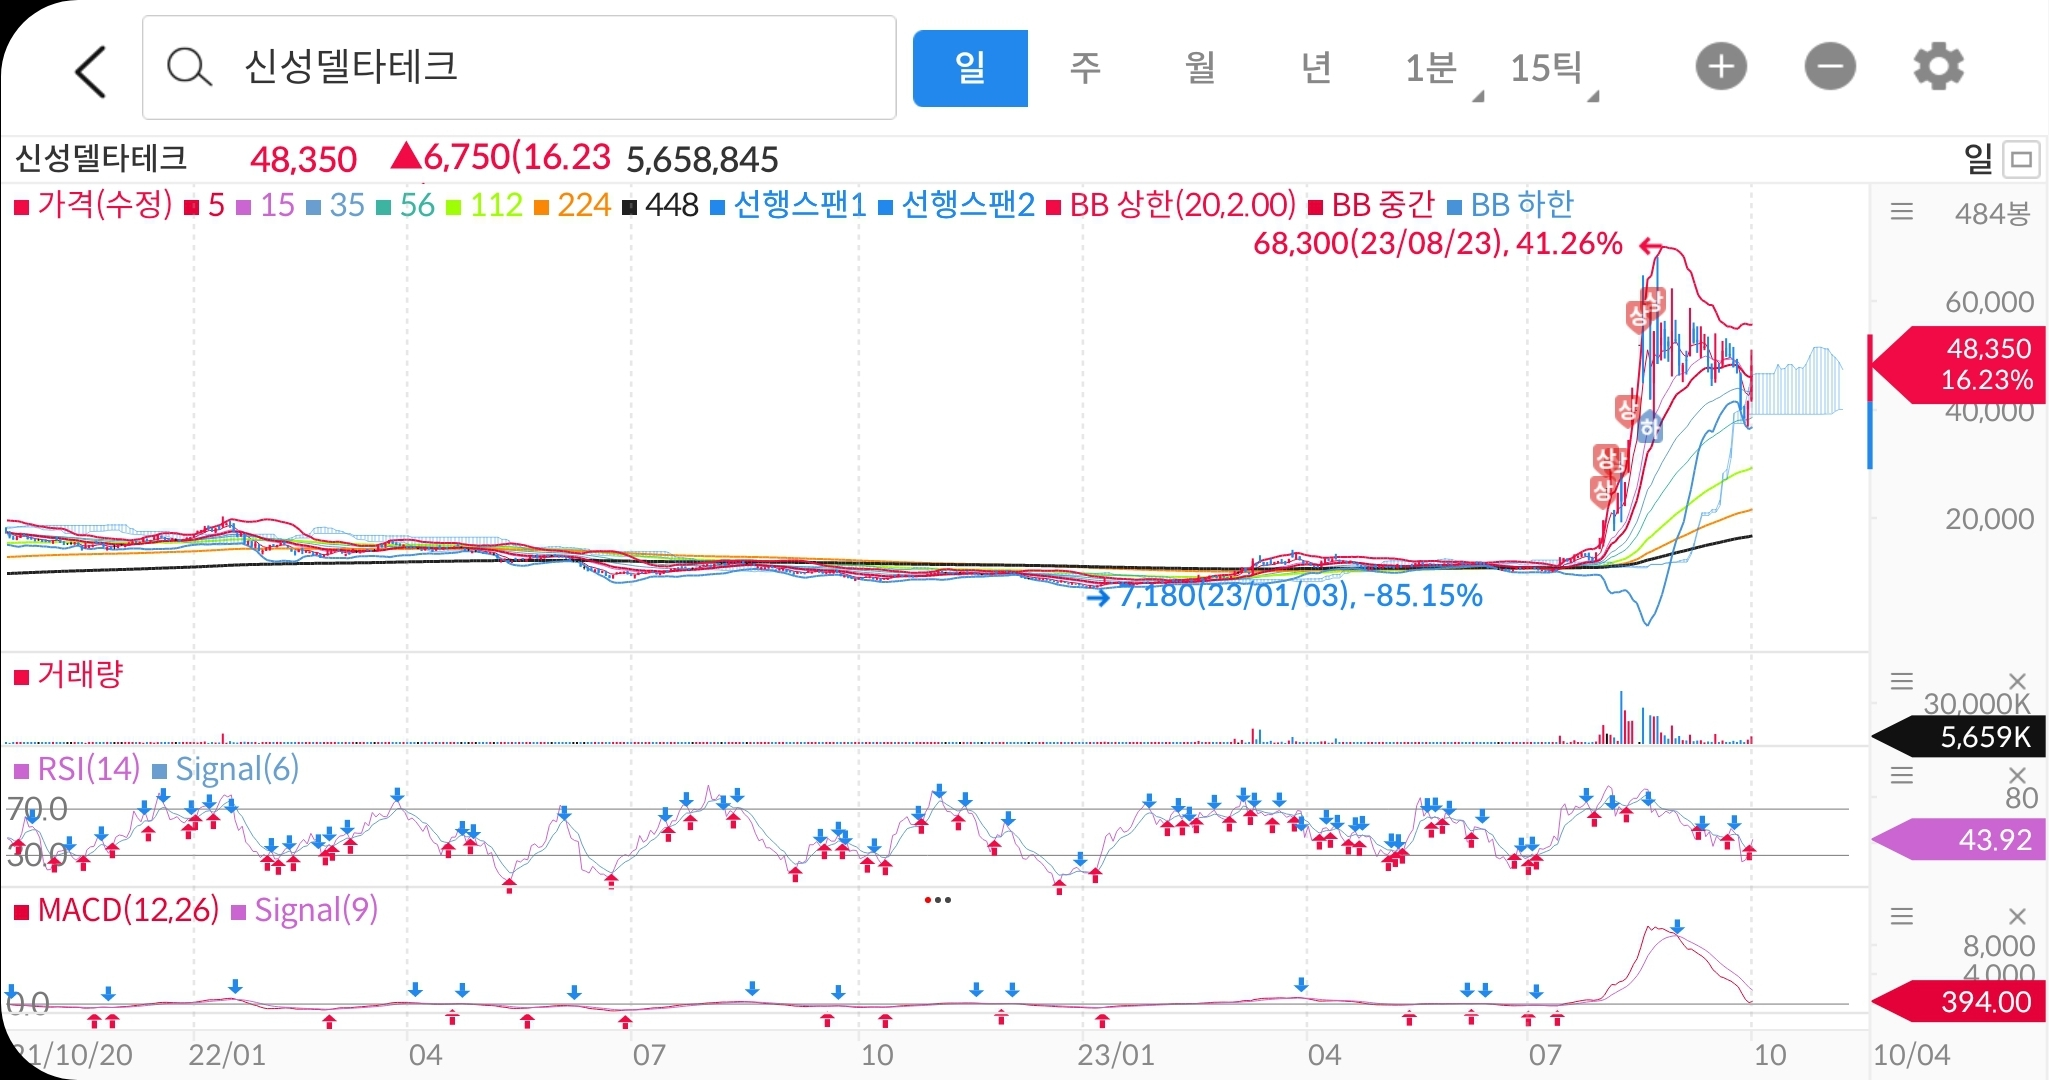Tap the BB 하한 legend label

click(x=1511, y=205)
